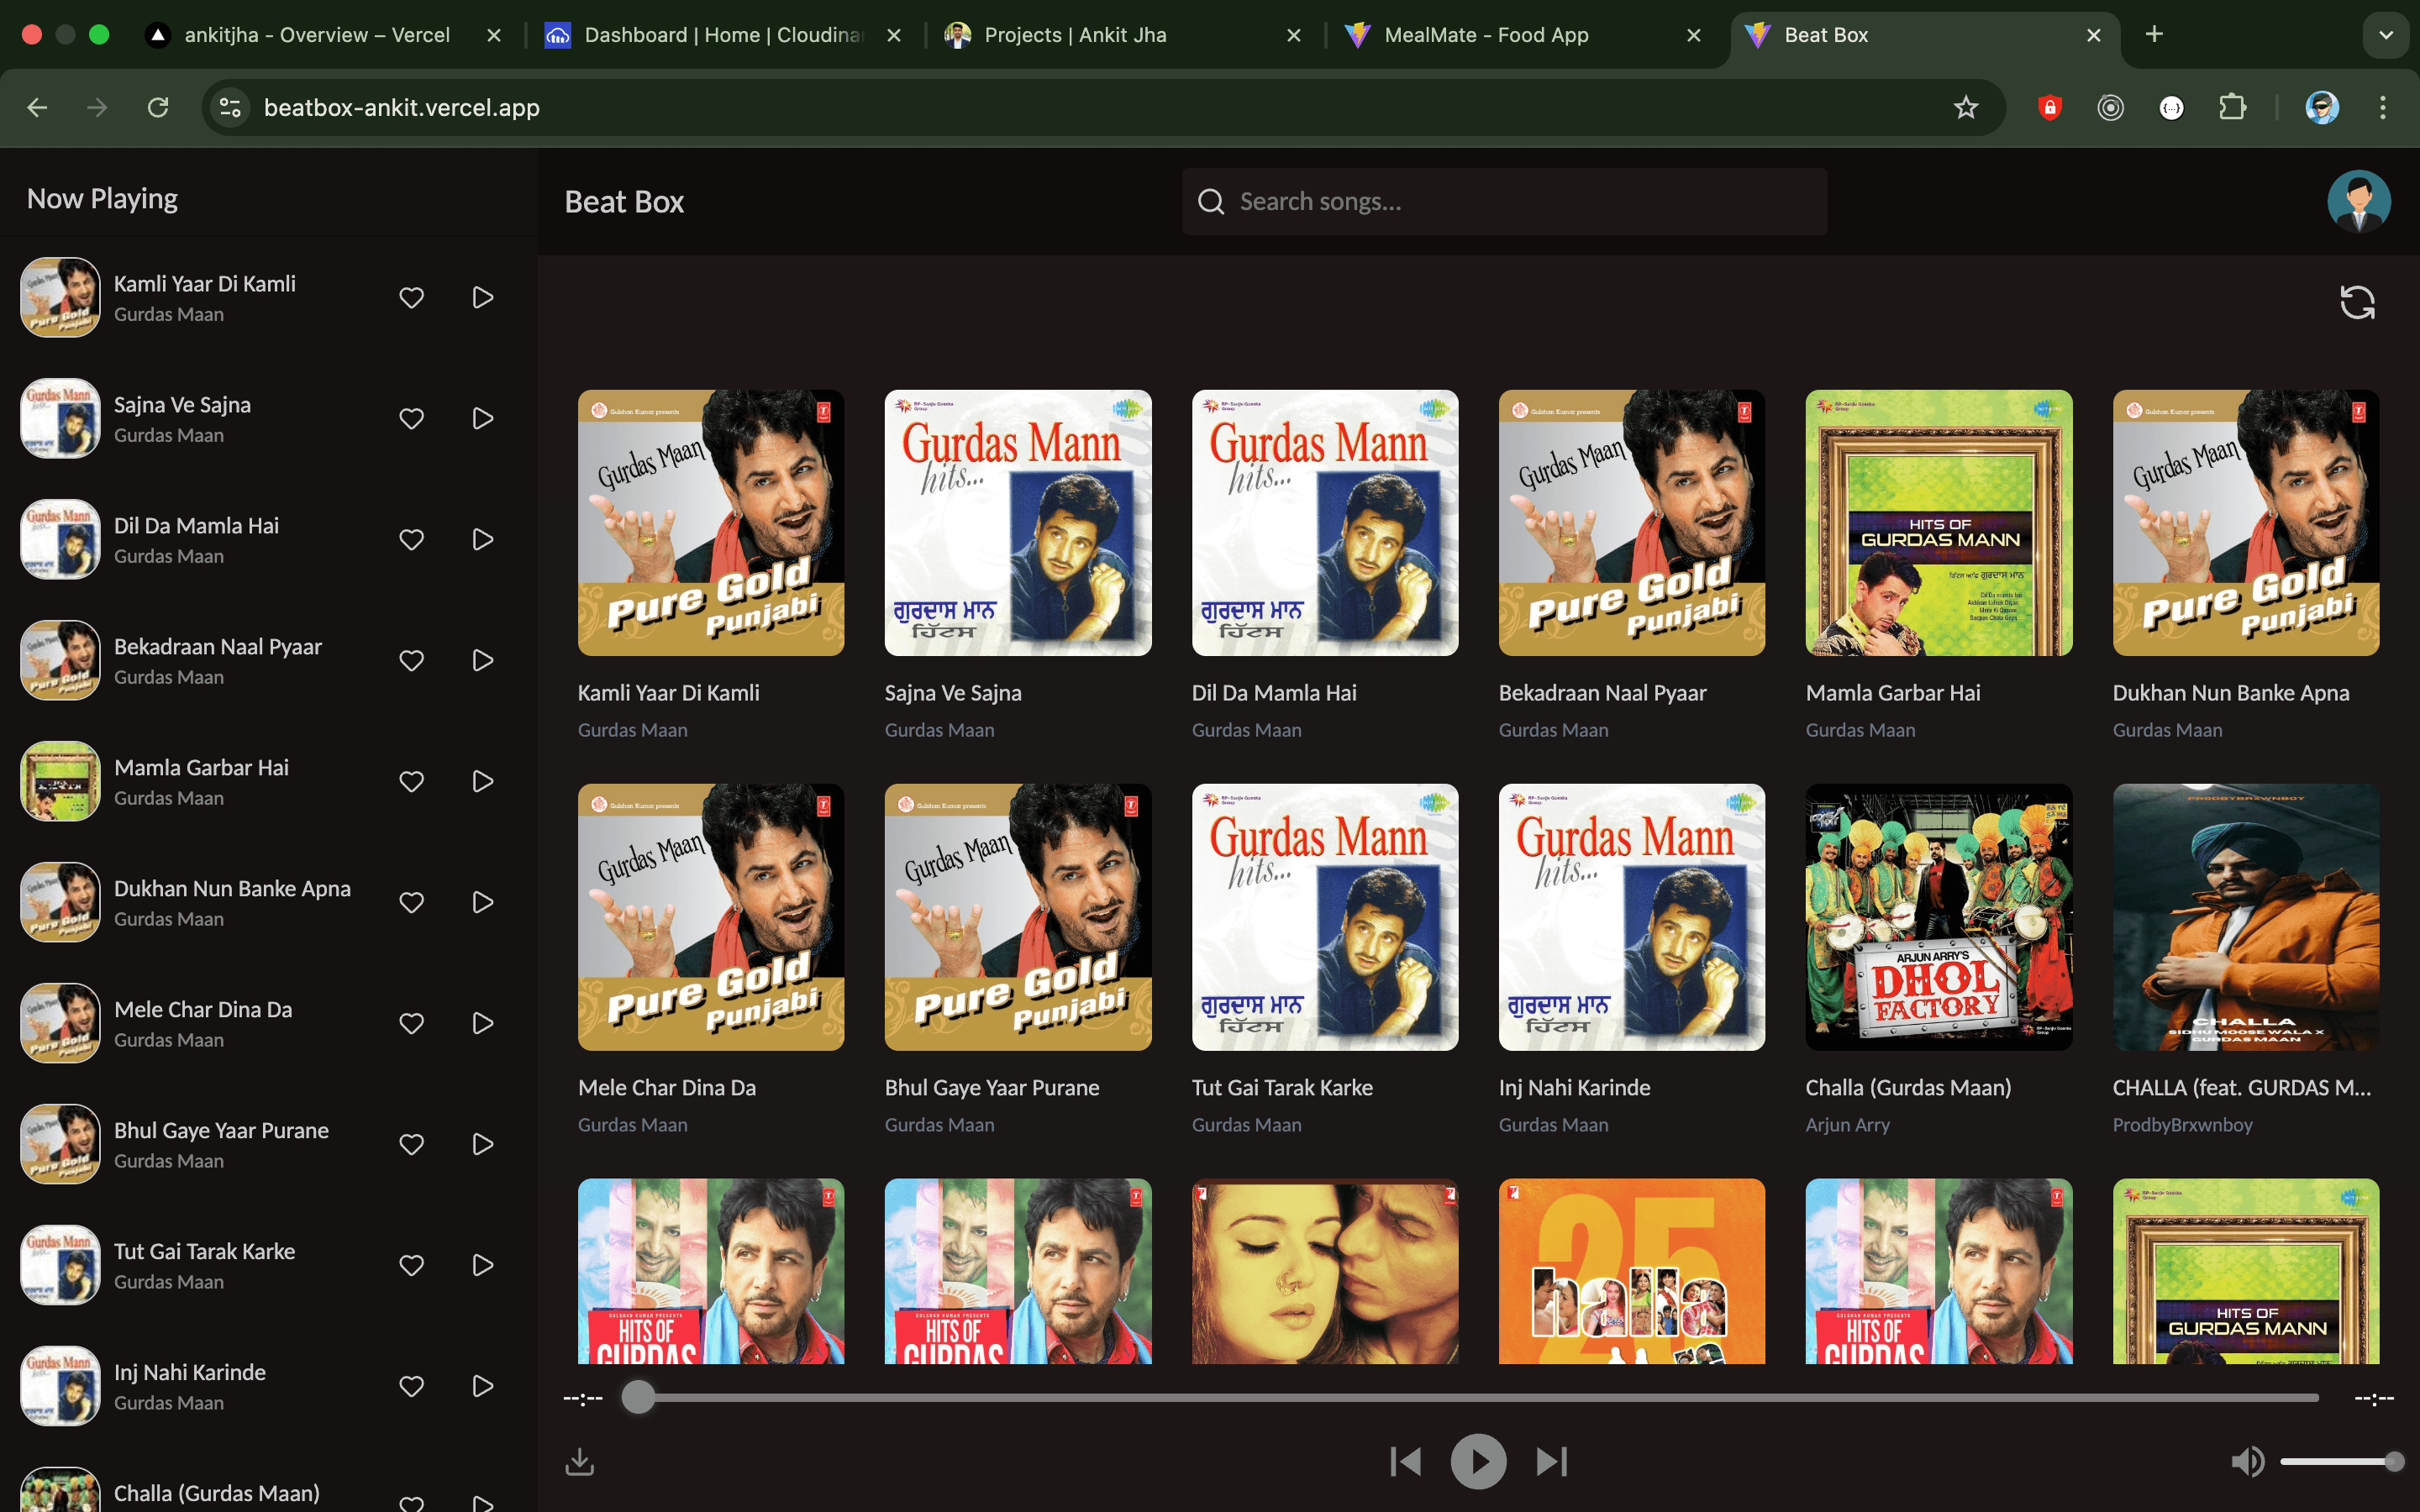Viewport: 2420px width, 1512px height.
Task: Skip to the previous track
Action: click(1405, 1462)
